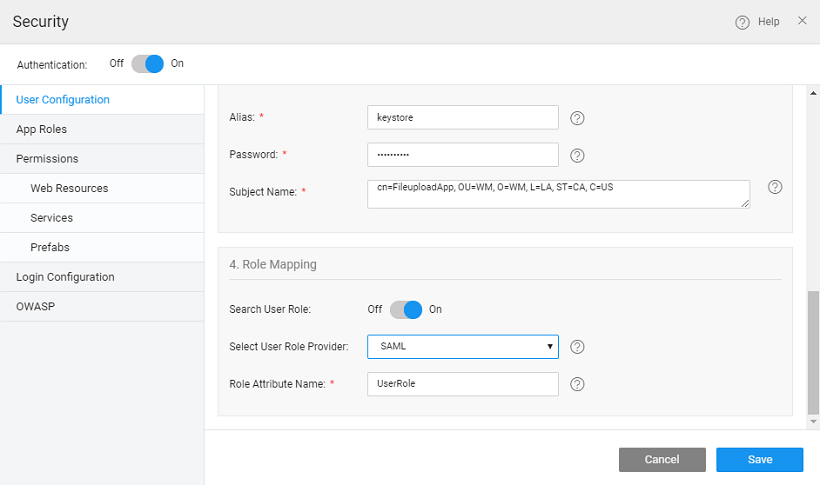The image size is (820, 485).
Task: Select Permissions in the sidebar
Action: coord(47,159)
